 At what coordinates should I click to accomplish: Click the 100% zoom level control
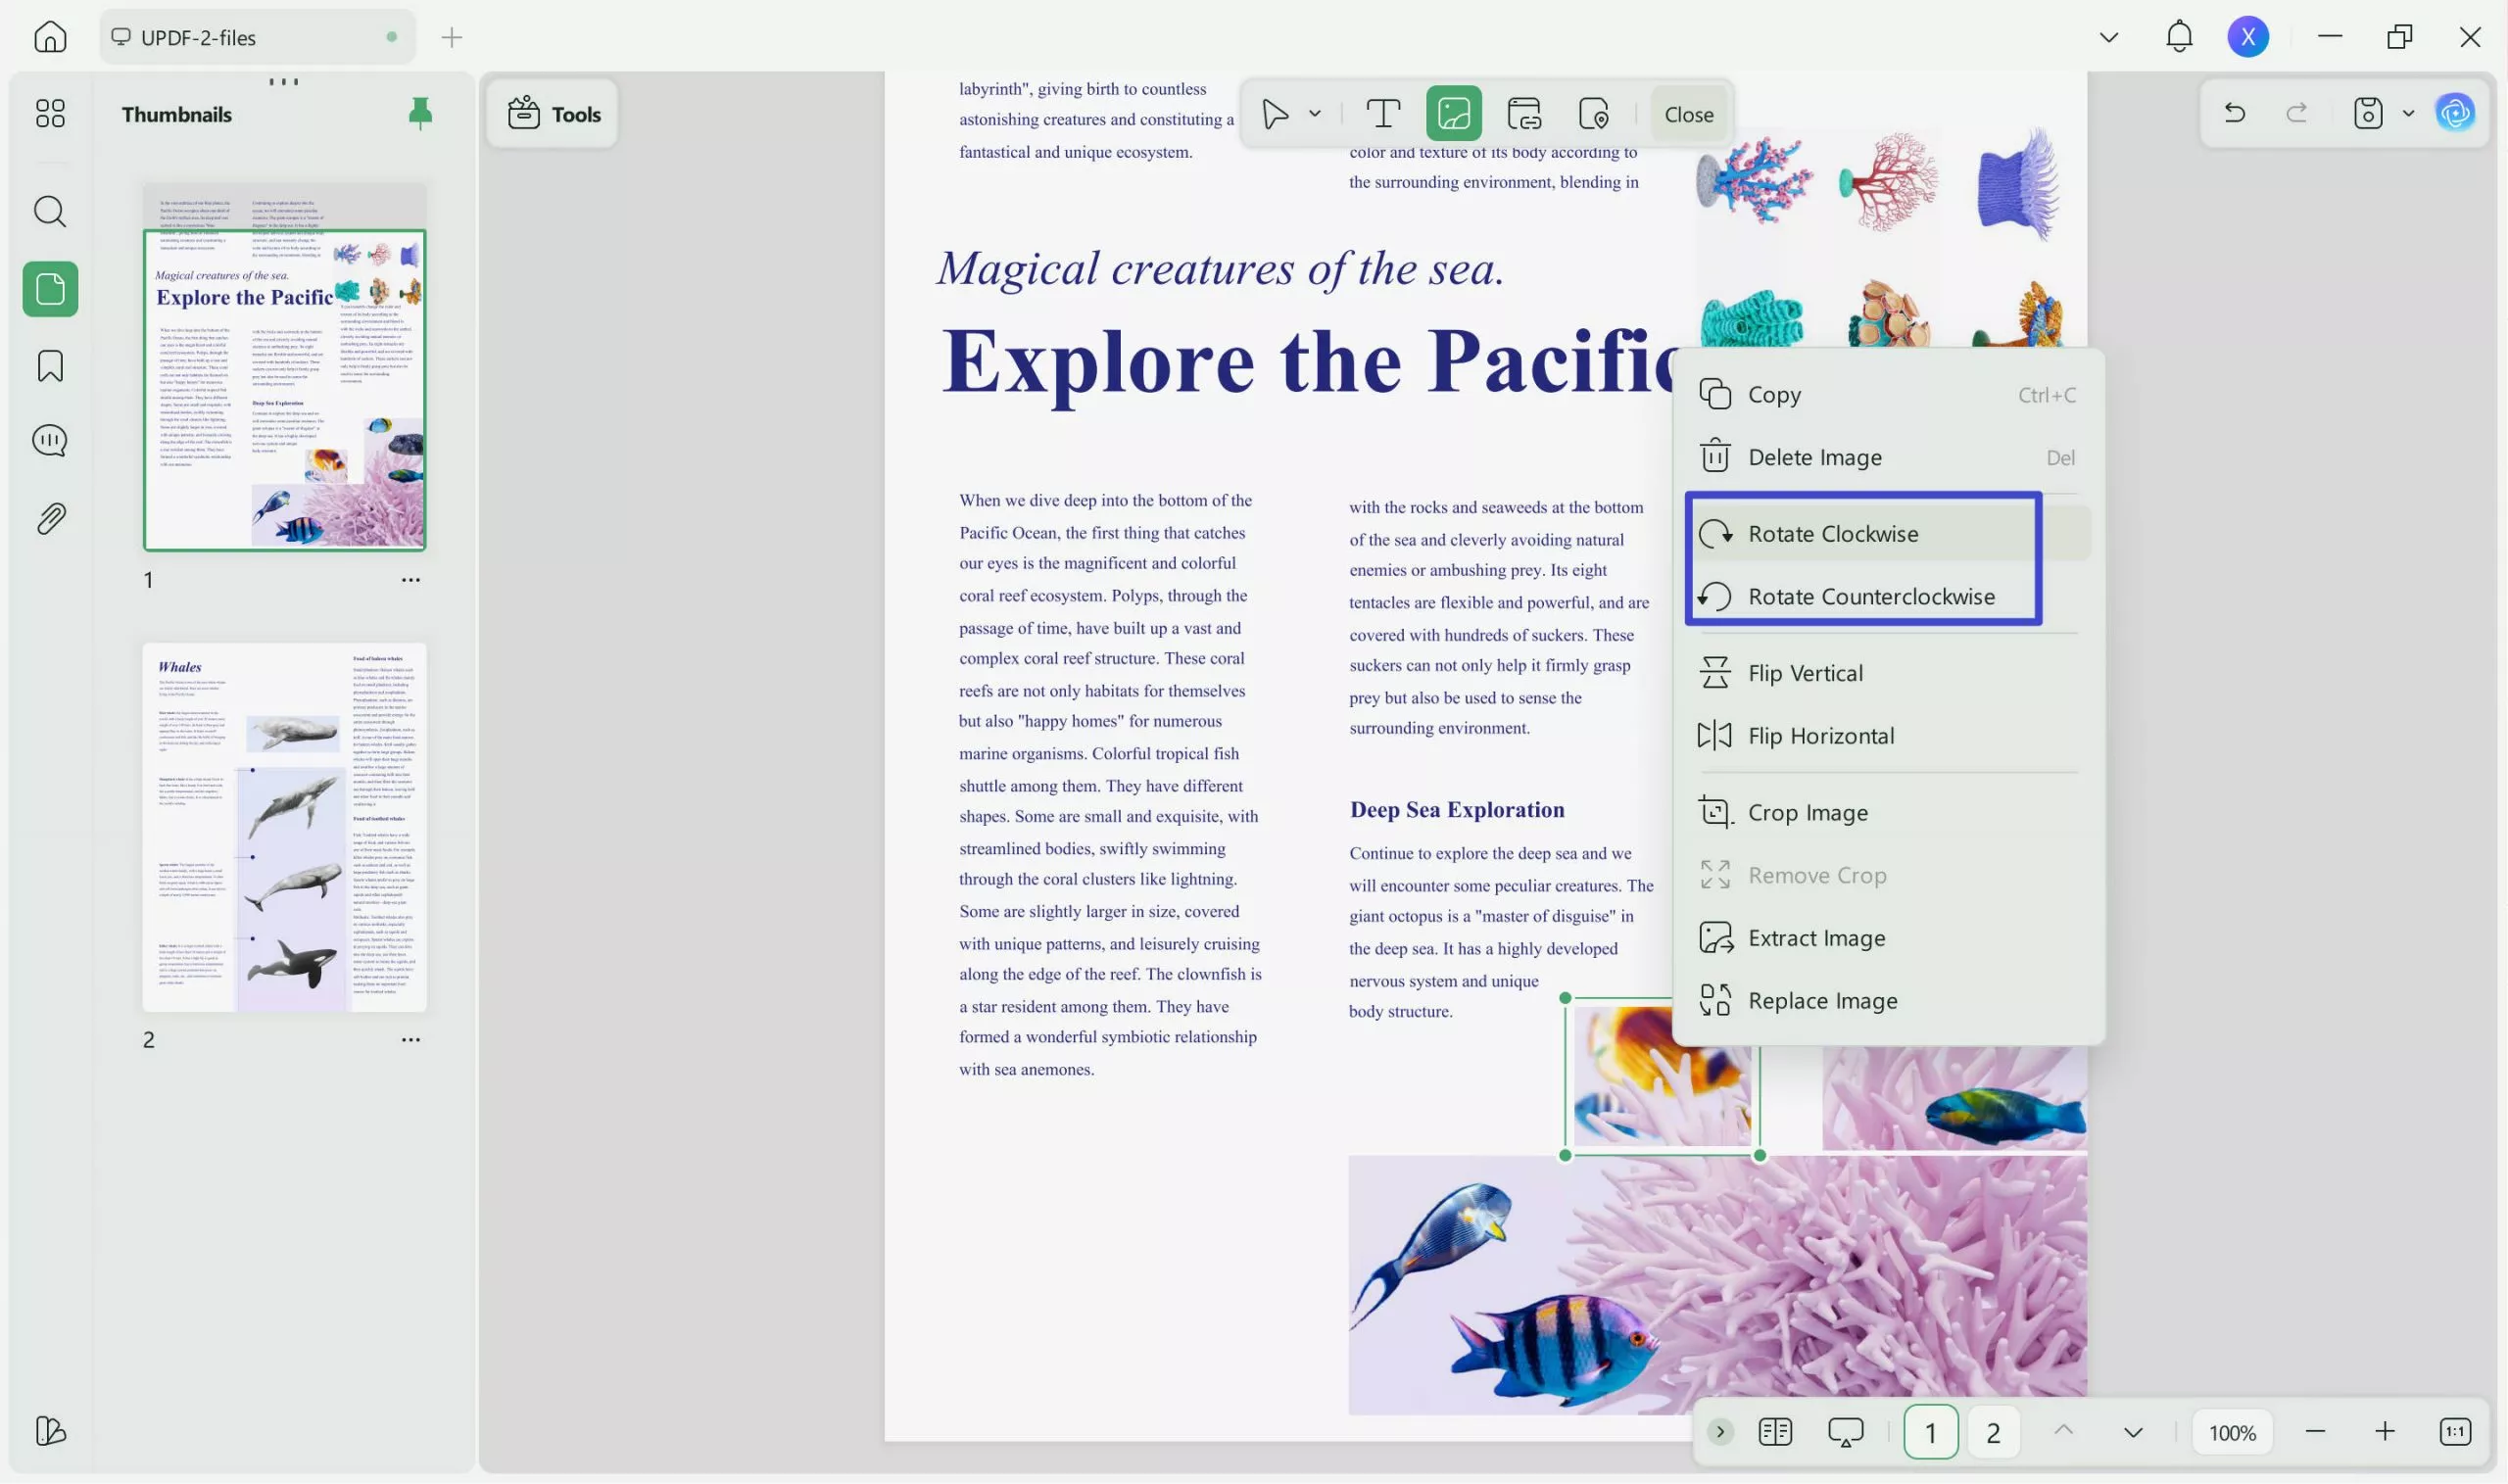coord(2231,1431)
